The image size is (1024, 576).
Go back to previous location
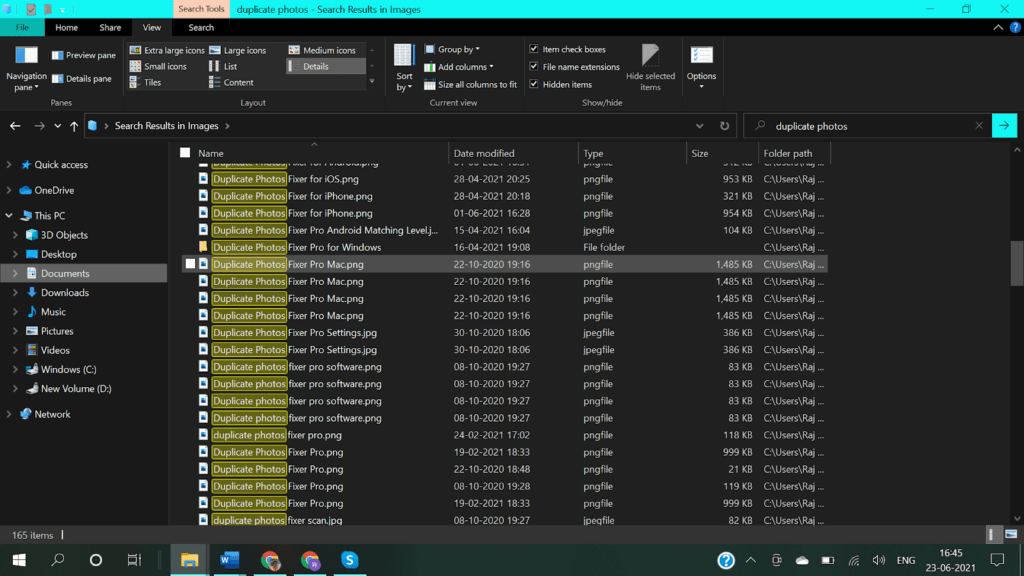(15, 126)
